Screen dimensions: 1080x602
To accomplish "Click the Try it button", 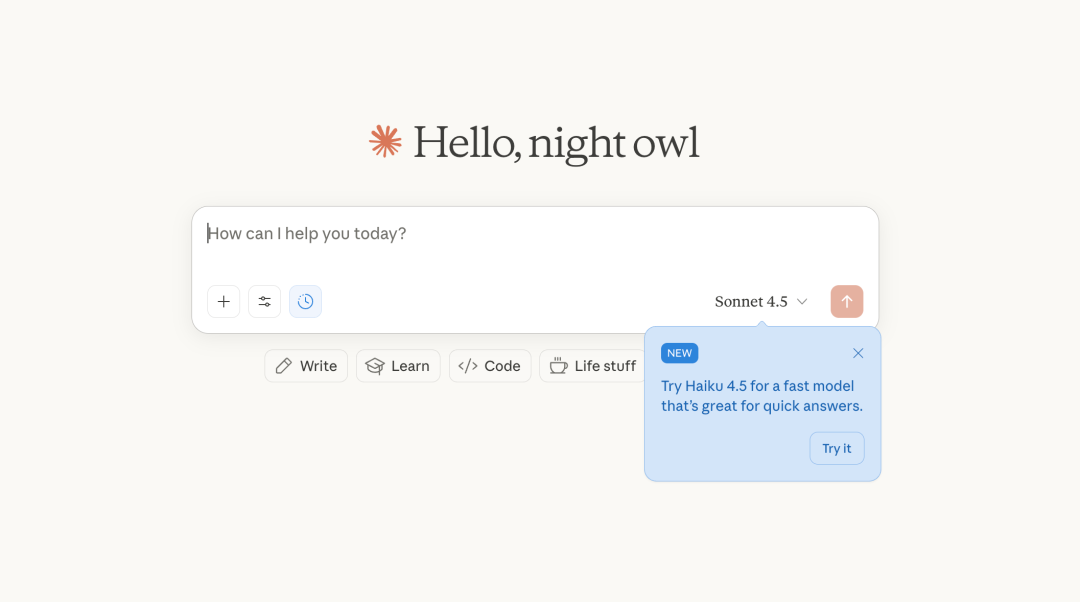I will pyautogui.click(x=837, y=448).
